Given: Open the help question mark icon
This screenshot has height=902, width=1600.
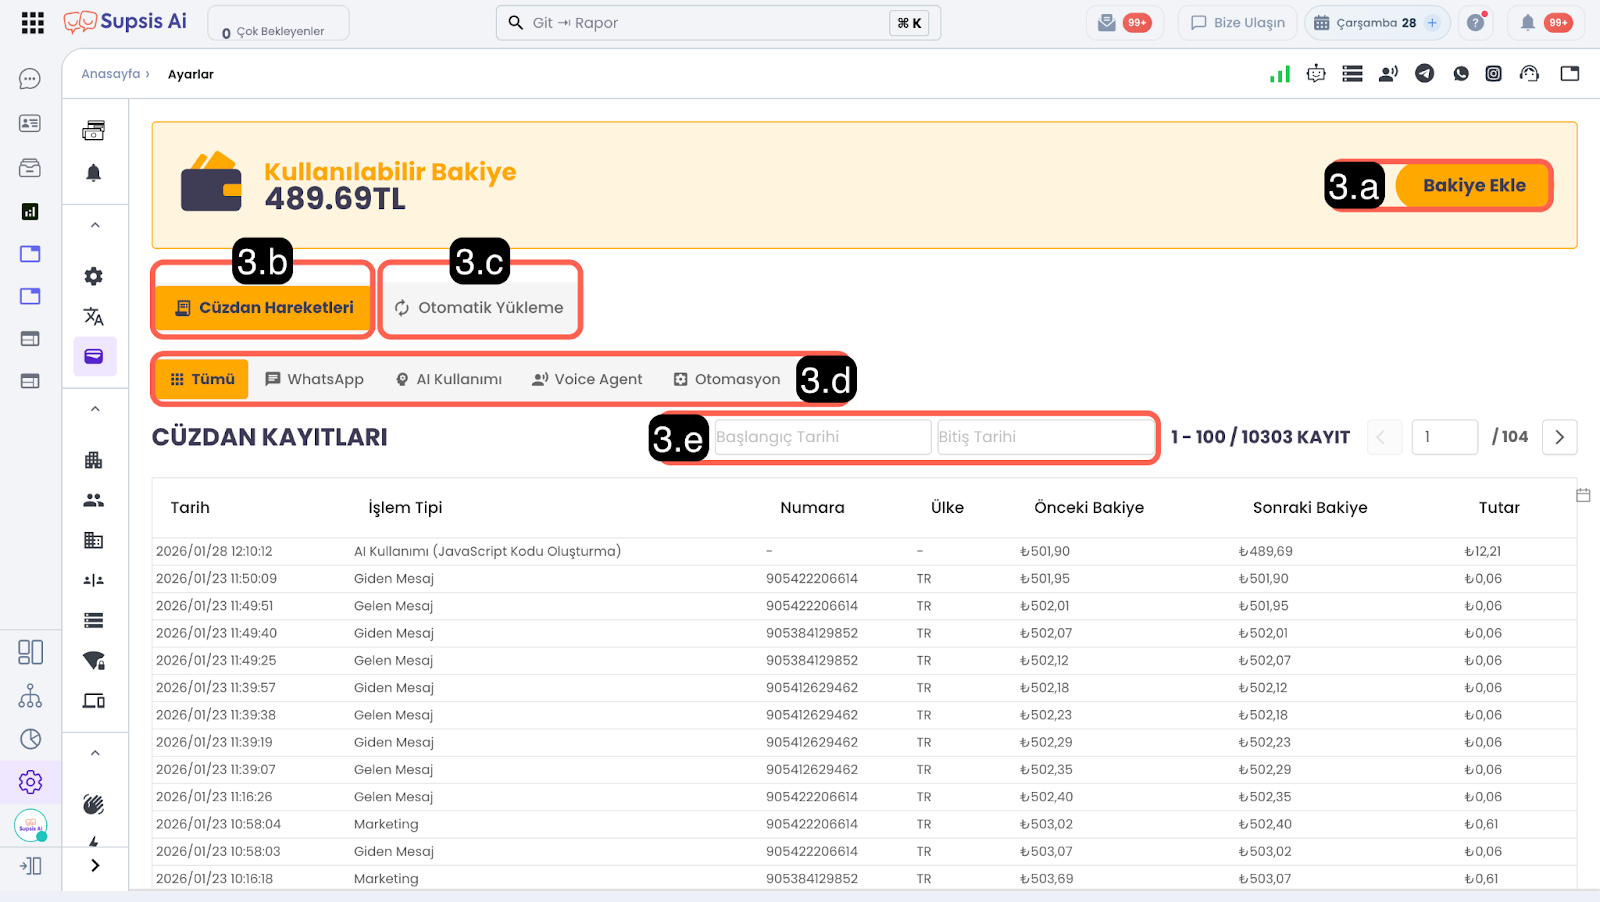Looking at the screenshot, I should (1475, 23).
